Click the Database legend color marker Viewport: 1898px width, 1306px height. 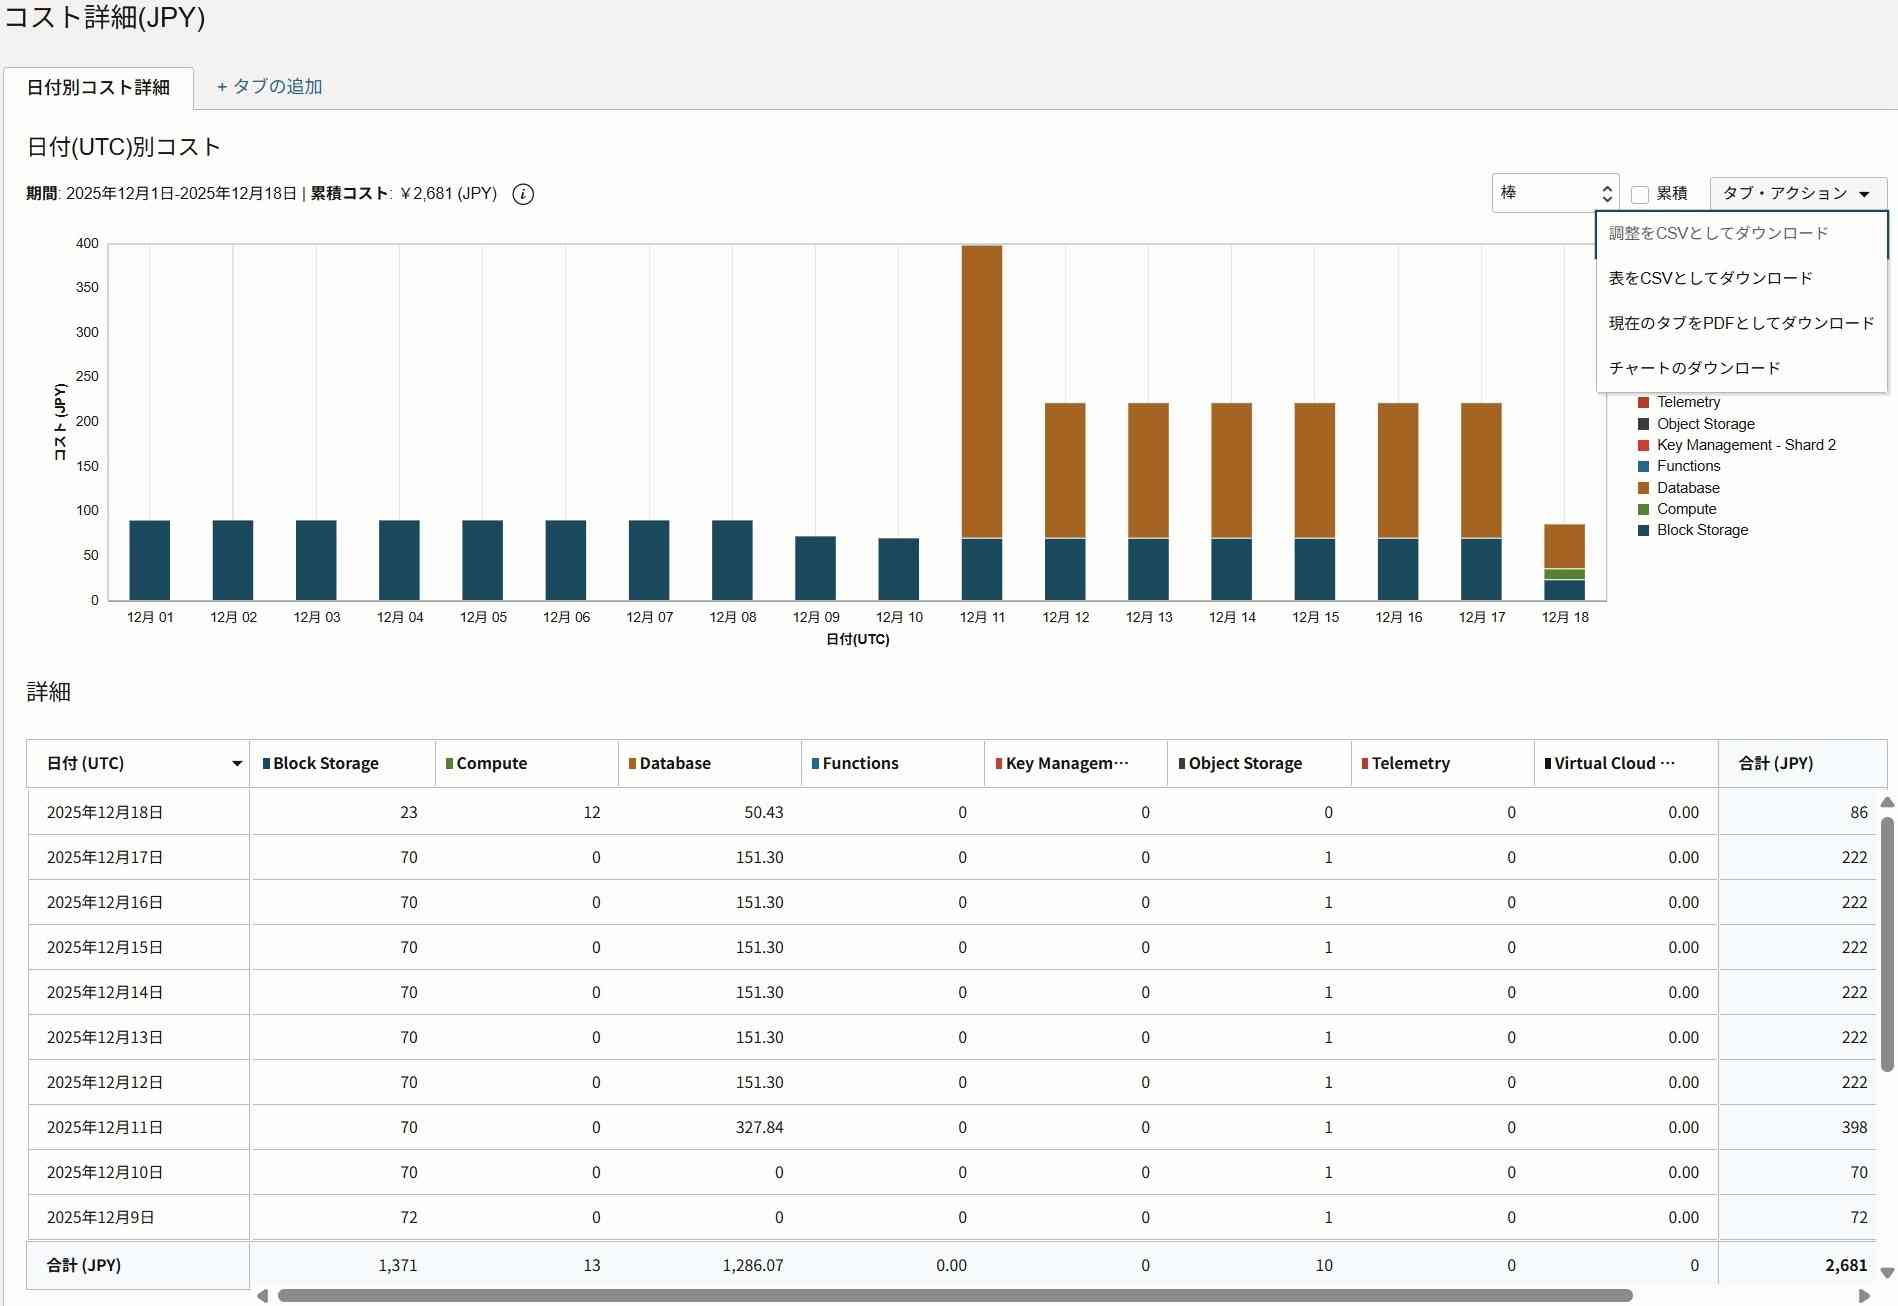click(x=1643, y=488)
